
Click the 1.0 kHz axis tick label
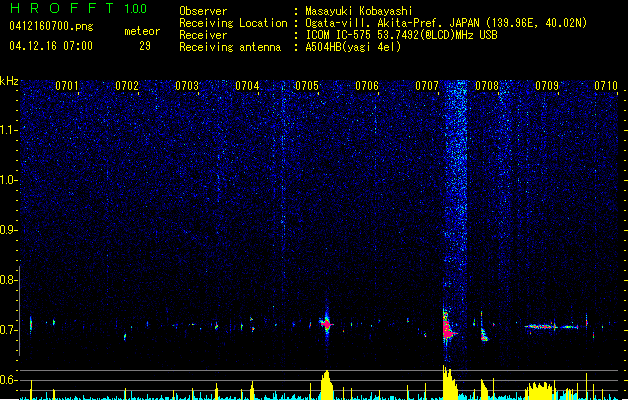pos(8,180)
